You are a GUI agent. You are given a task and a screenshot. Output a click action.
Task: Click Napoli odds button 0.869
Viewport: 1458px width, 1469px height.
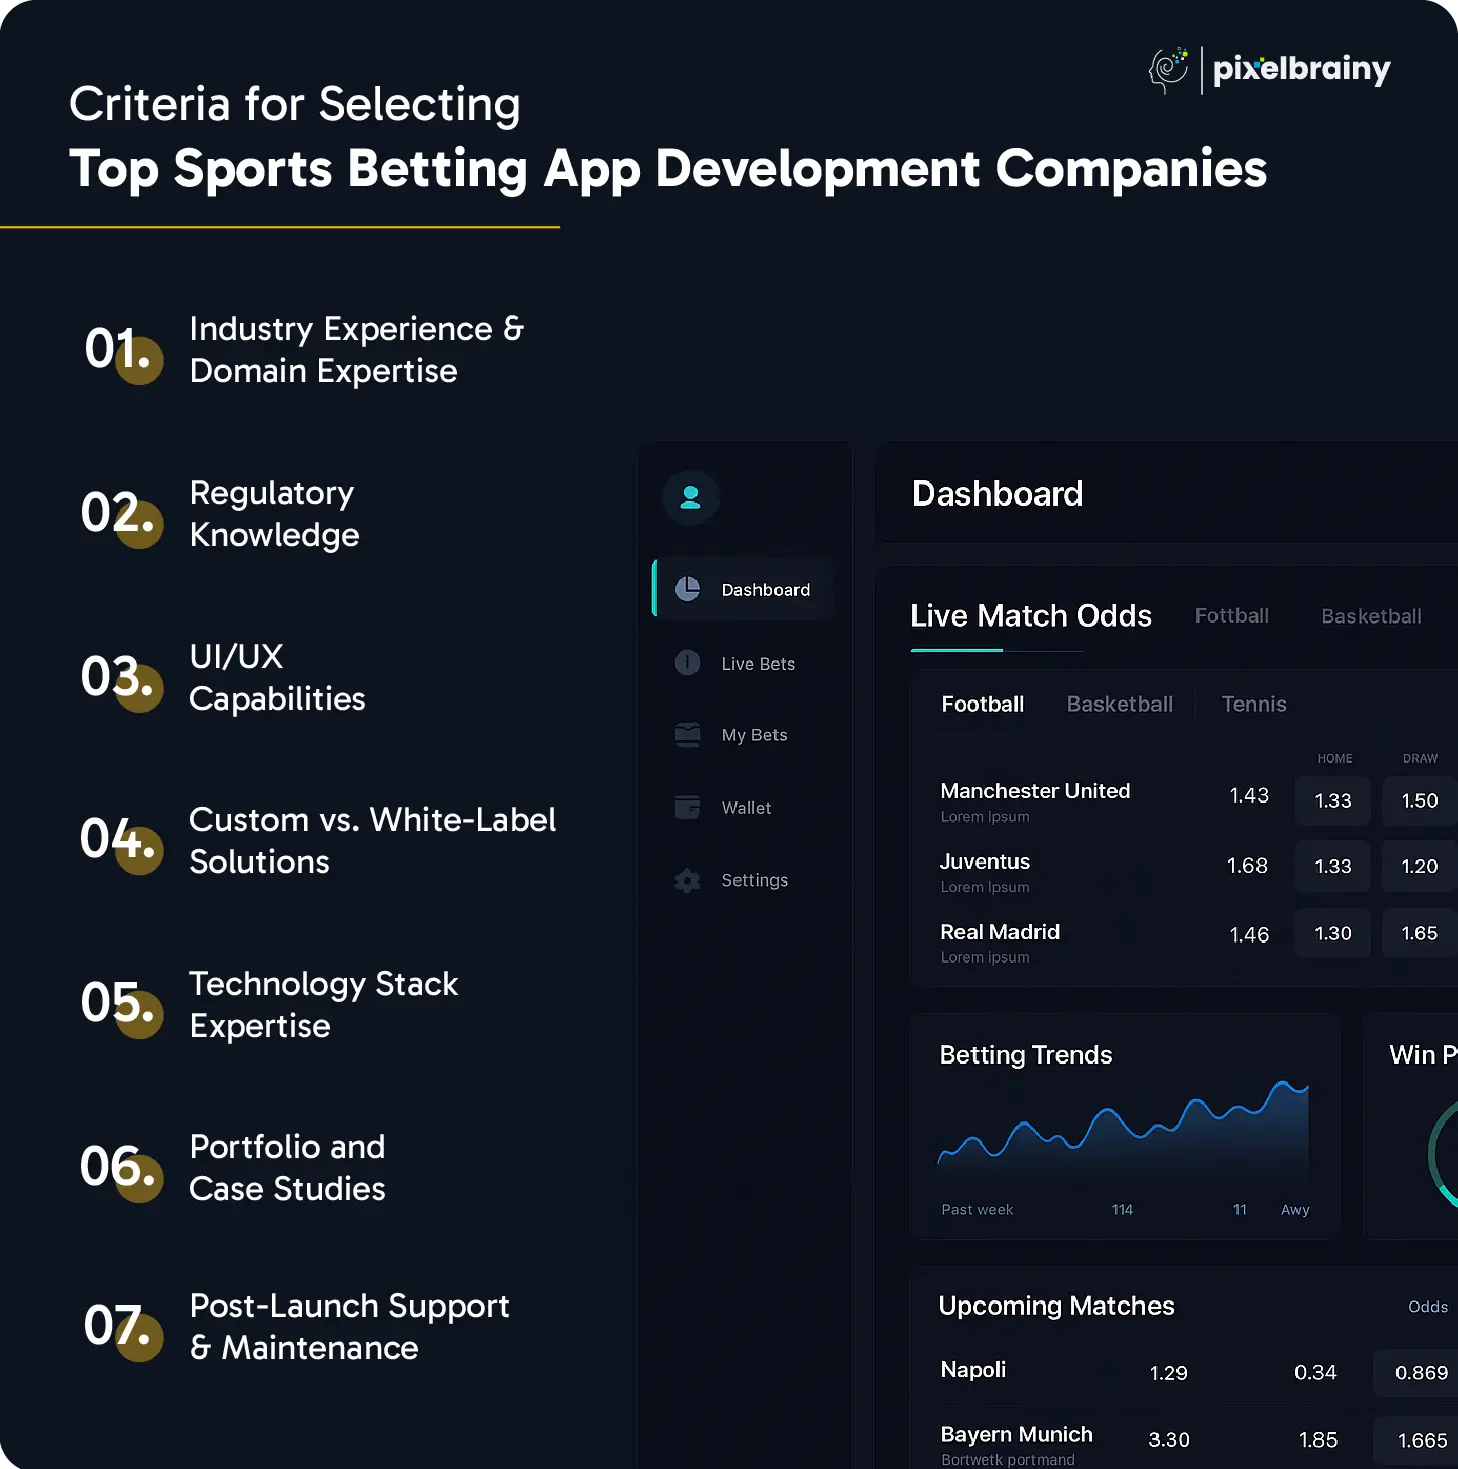click(1420, 1373)
